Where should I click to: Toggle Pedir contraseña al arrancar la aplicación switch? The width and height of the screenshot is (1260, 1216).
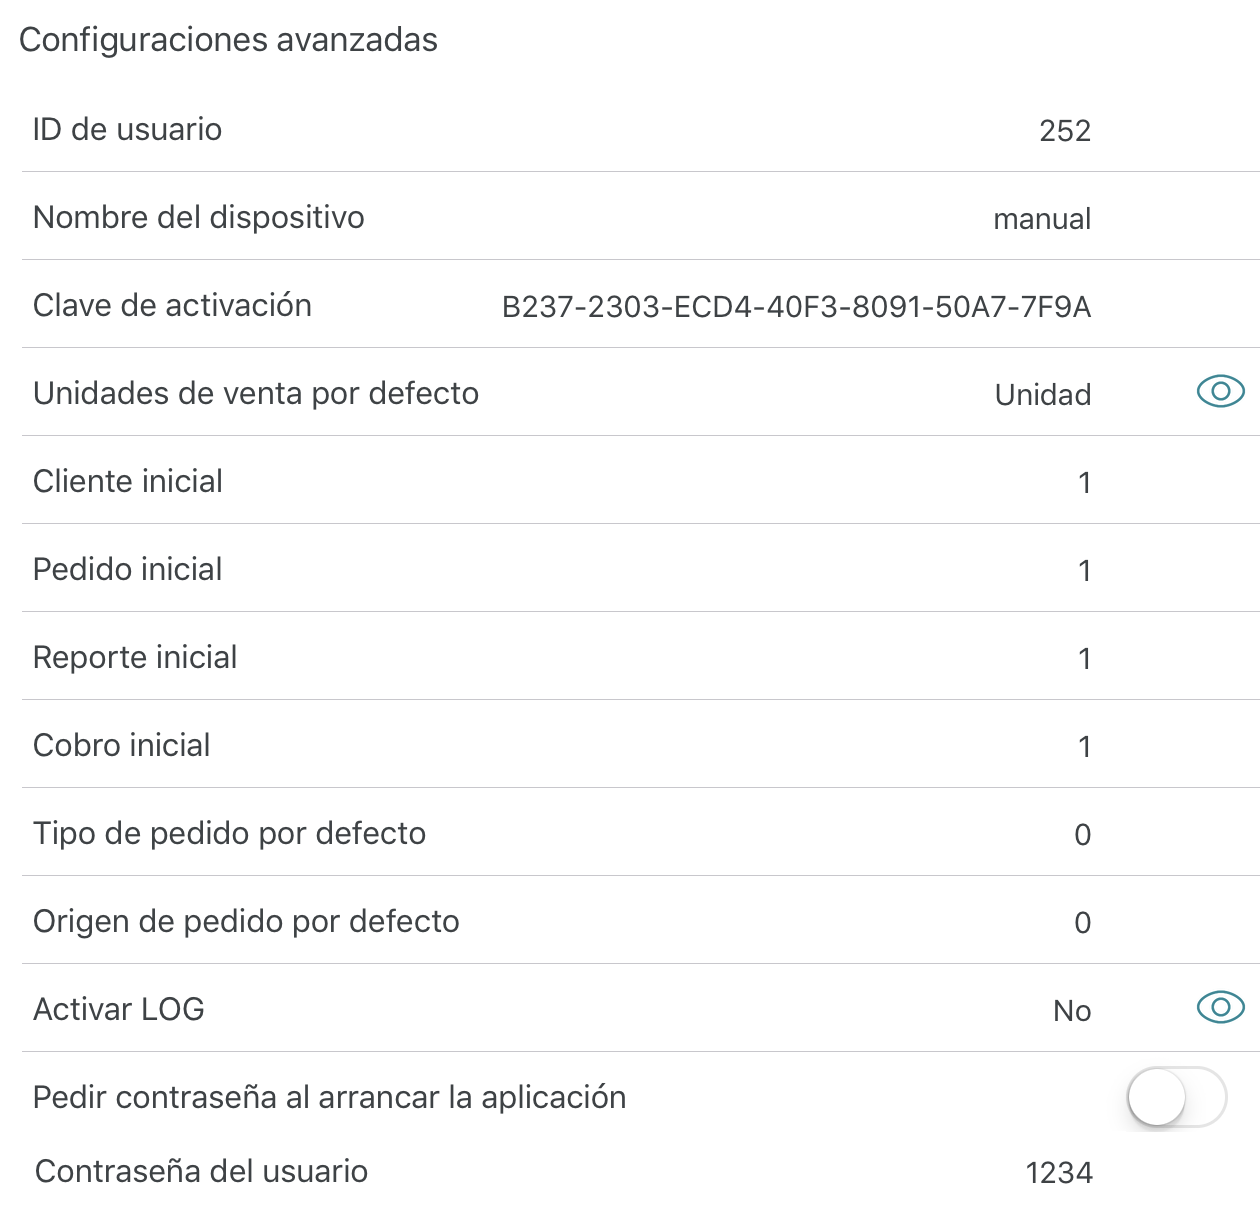[1176, 1097]
